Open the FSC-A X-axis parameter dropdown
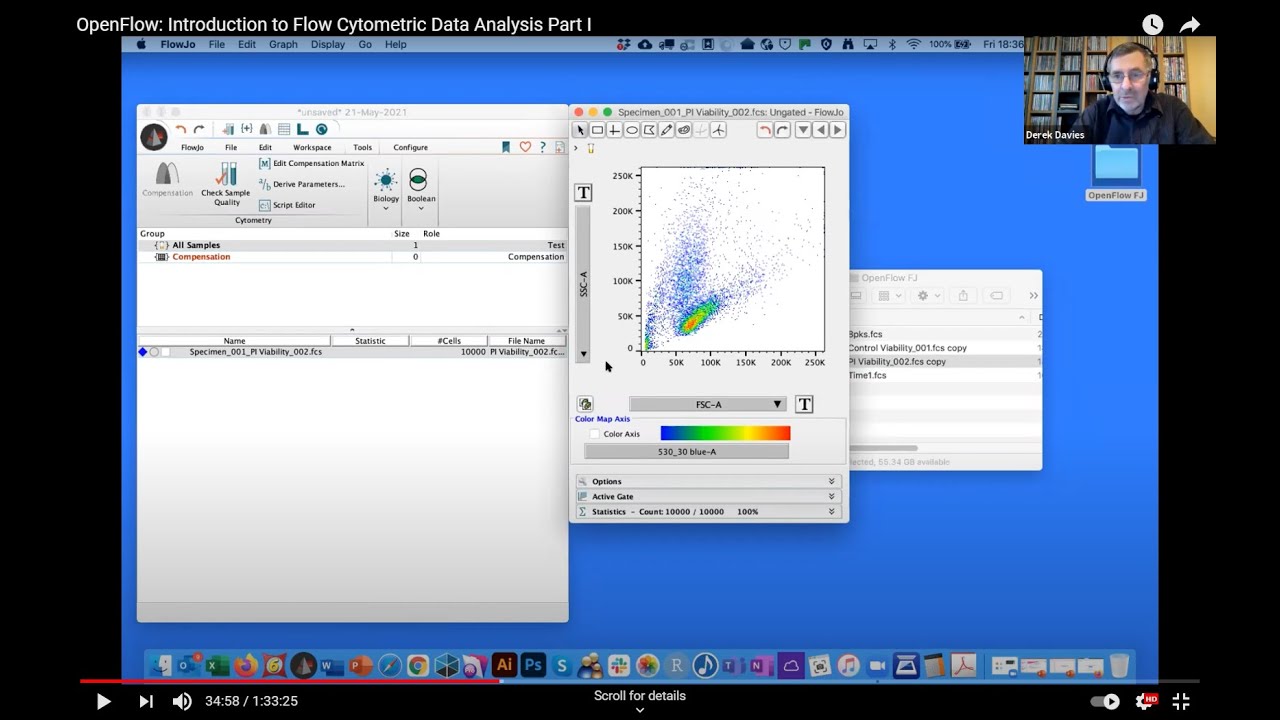 pyautogui.click(x=708, y=404)
